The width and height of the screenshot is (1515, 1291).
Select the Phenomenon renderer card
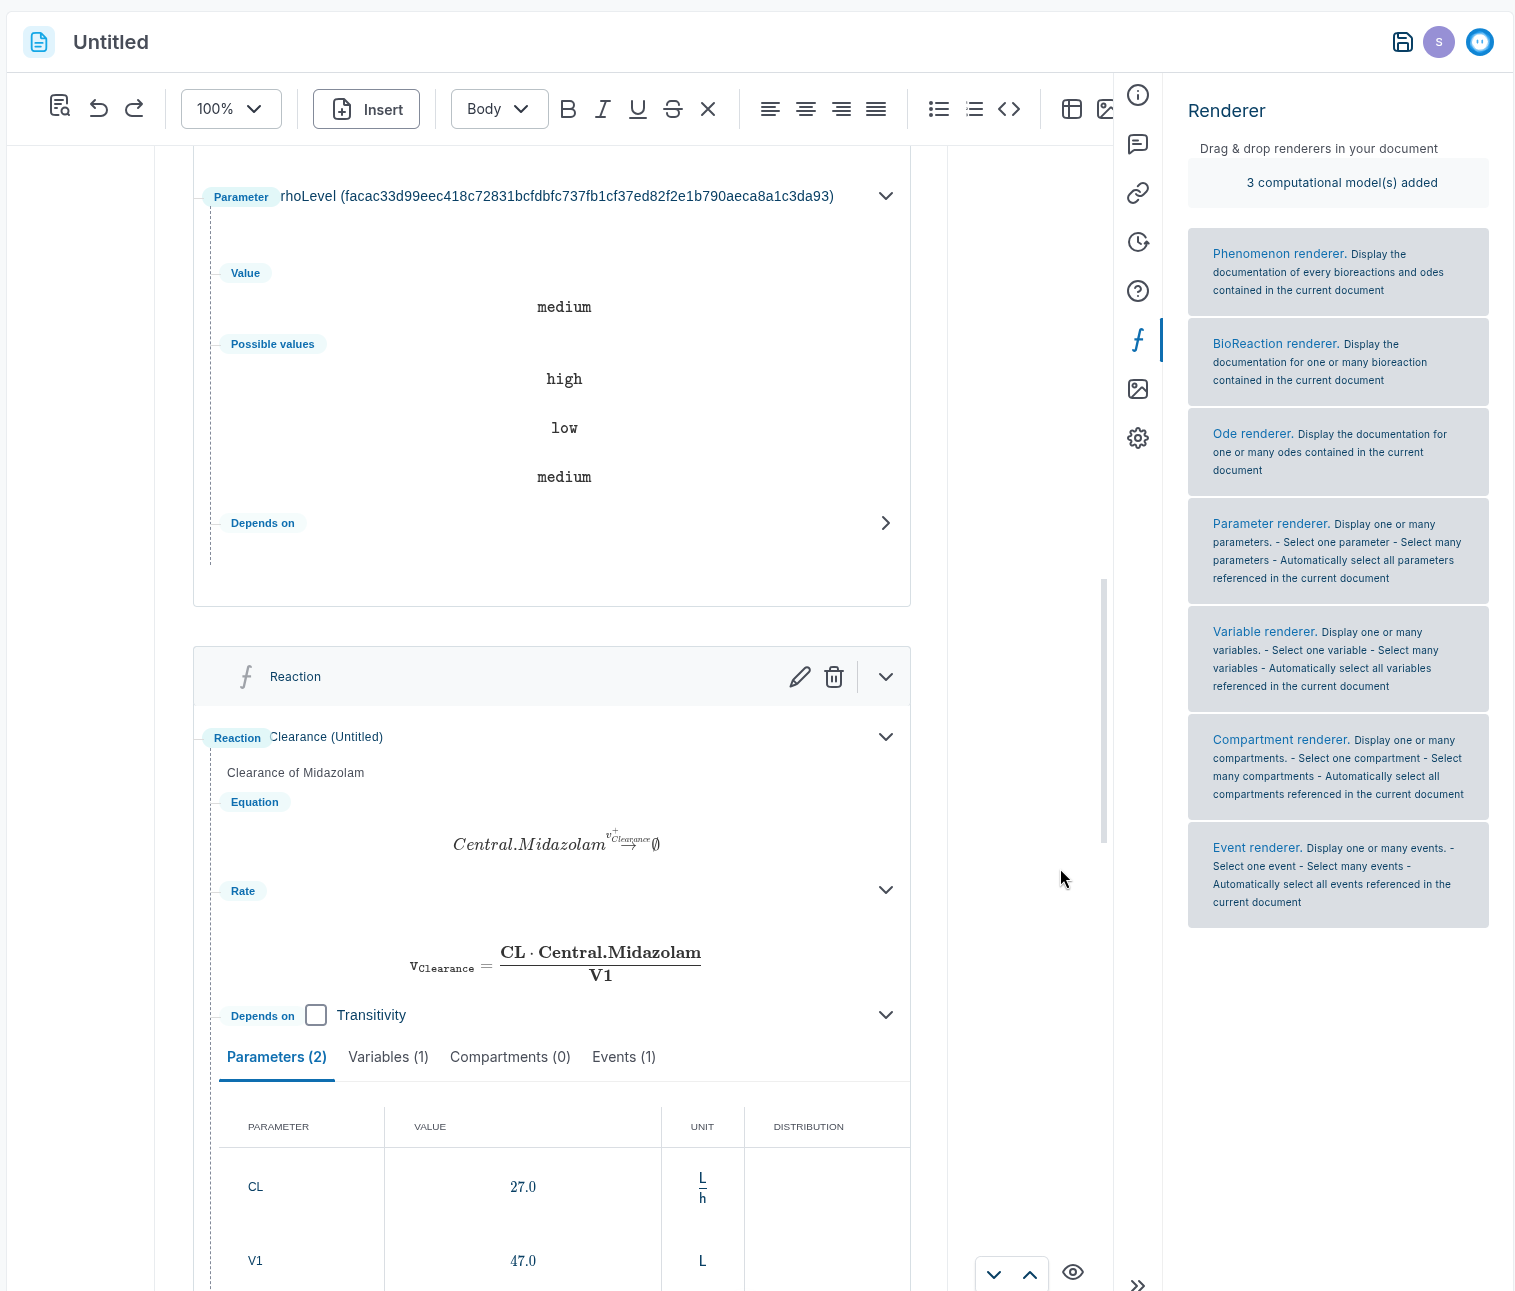[x=1338, y=272]
